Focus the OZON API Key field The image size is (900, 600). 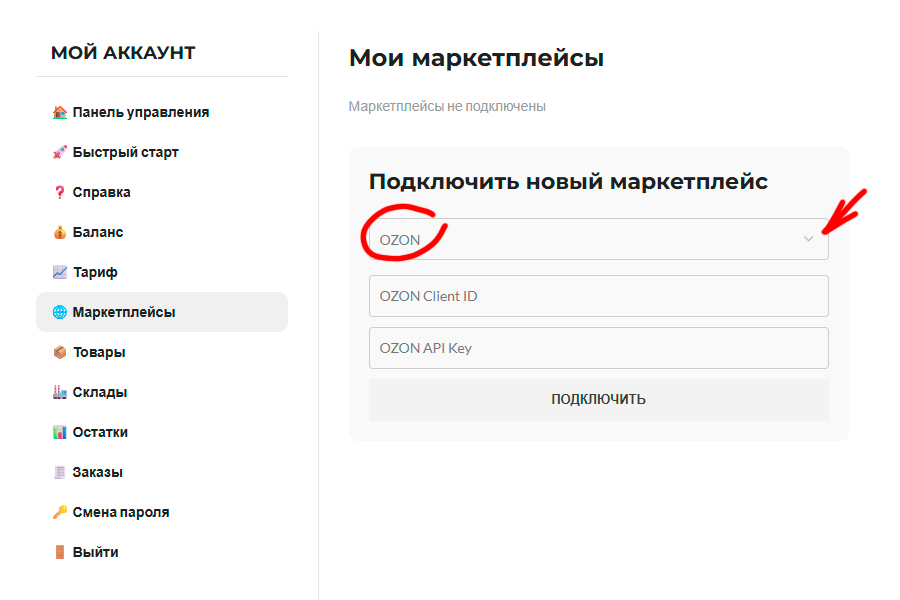pyautogui.click(x=599, y=348)
